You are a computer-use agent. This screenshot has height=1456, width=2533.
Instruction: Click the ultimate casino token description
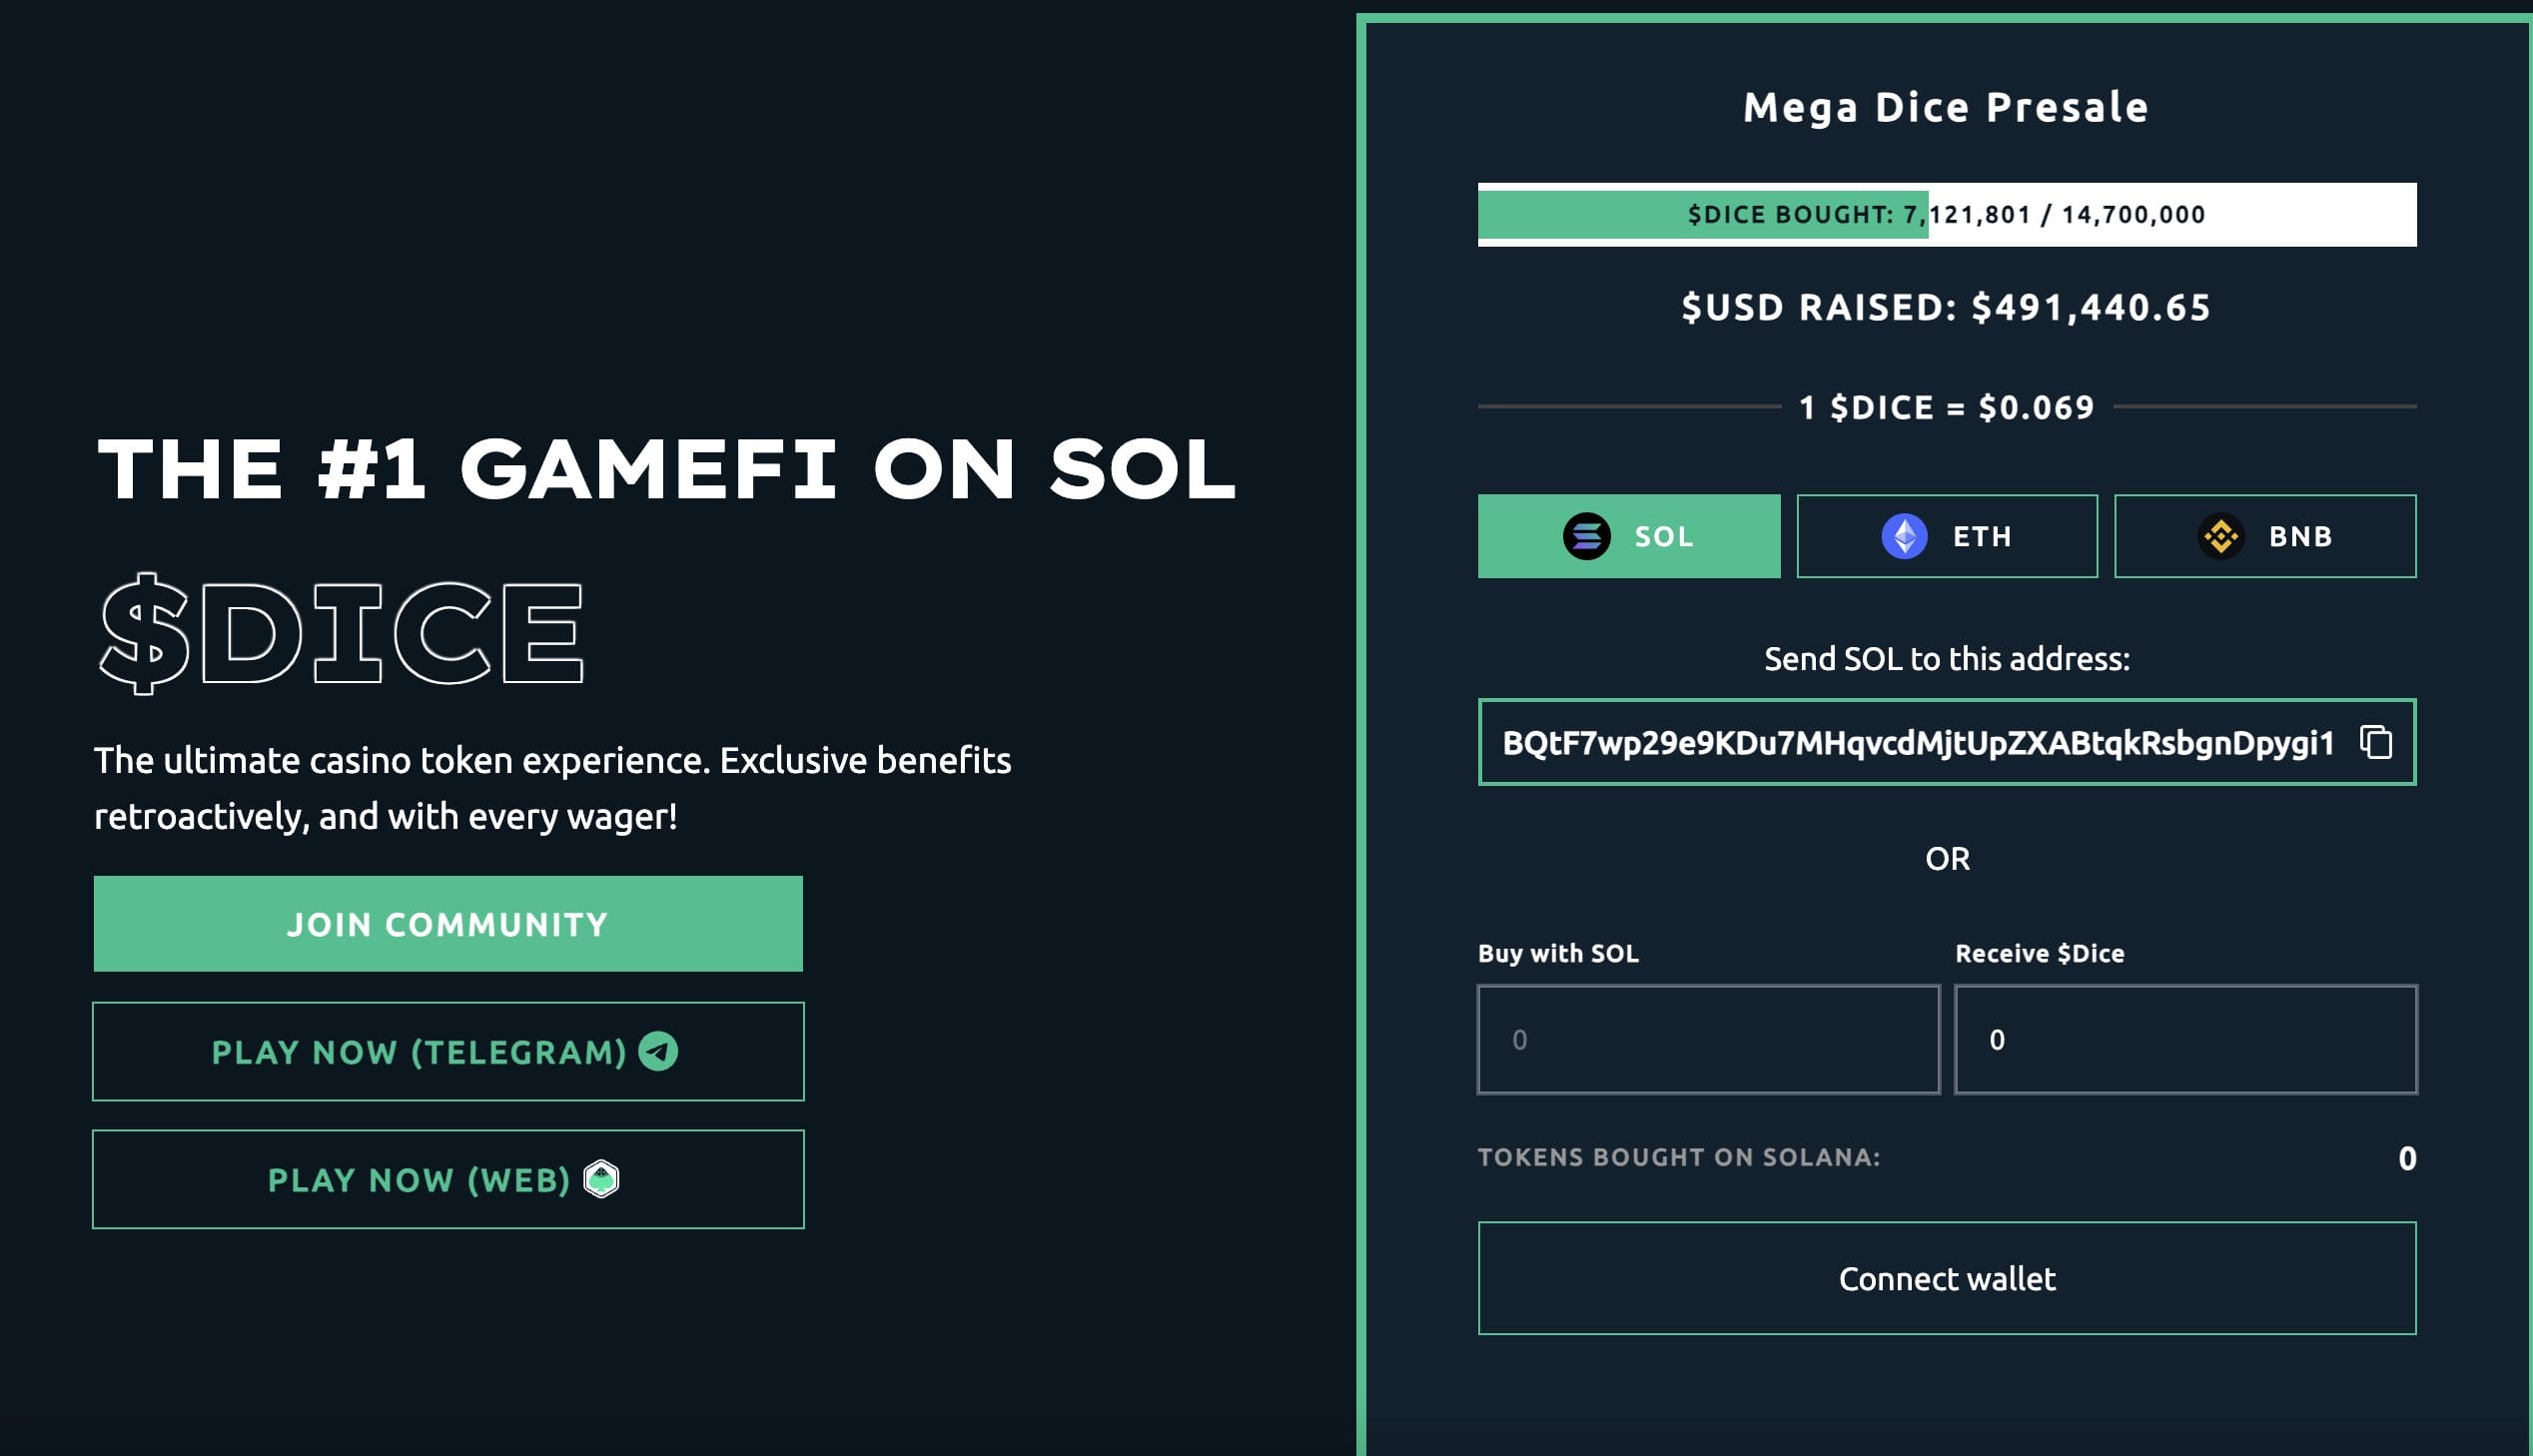(x=553, y=788)
